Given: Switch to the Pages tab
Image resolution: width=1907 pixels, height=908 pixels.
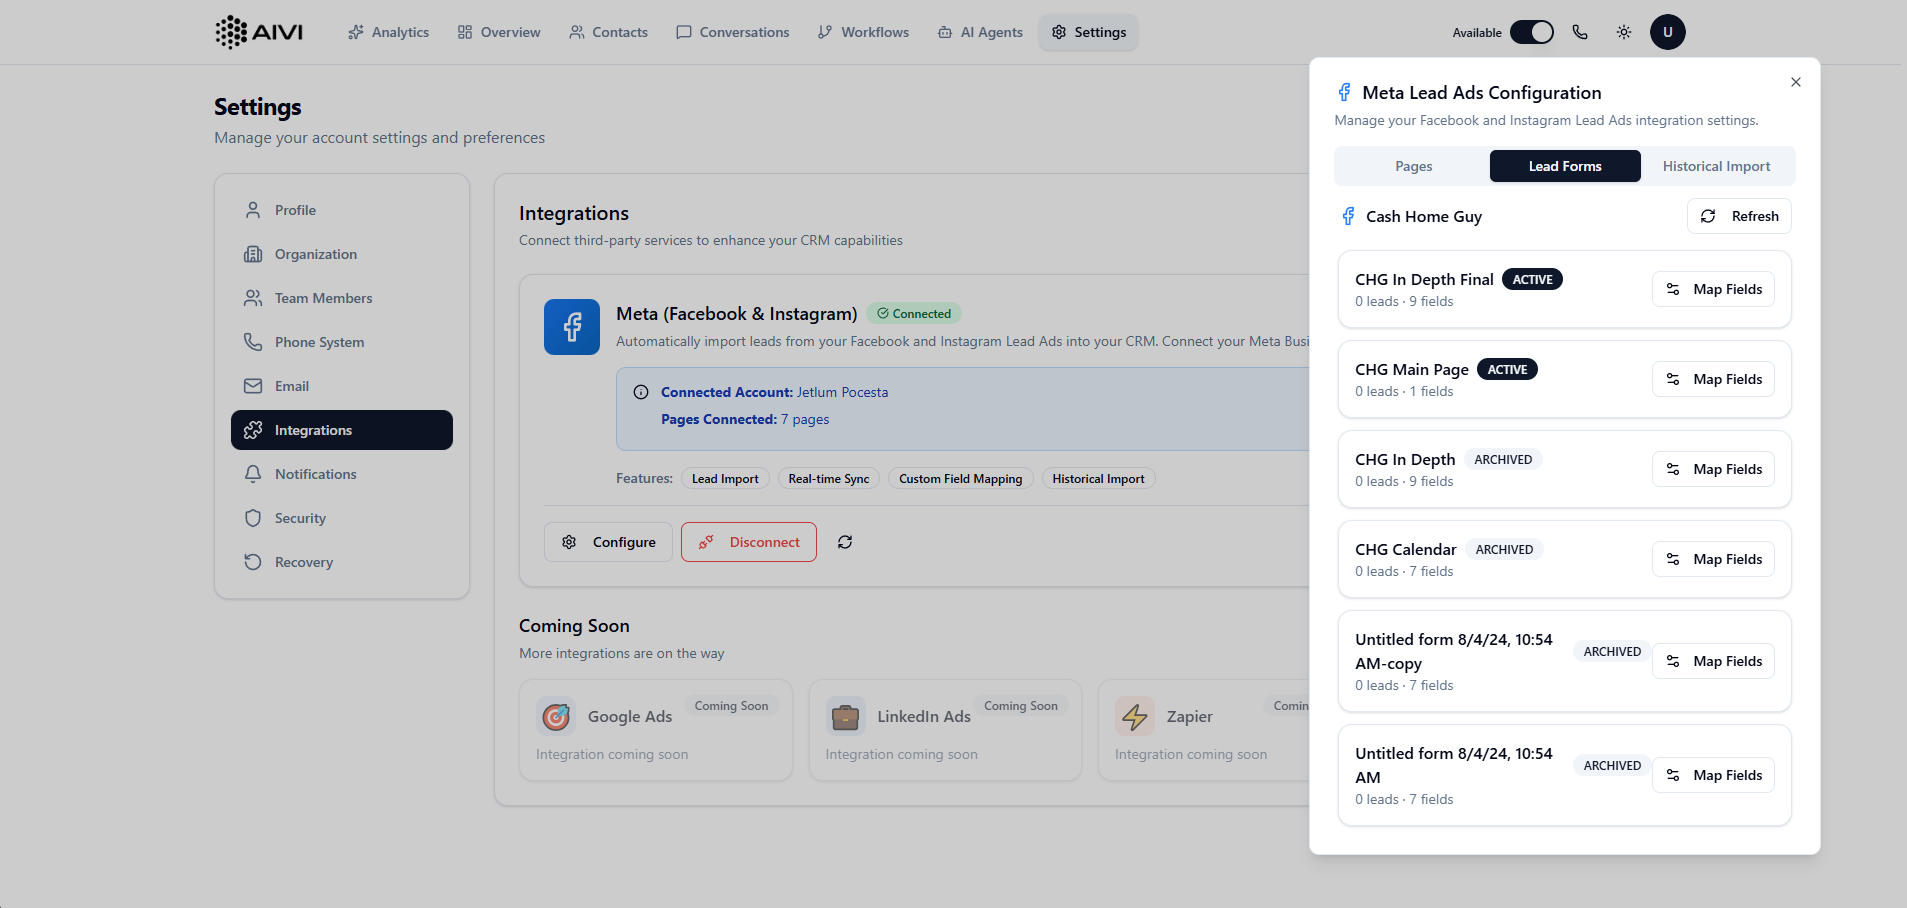Looking at the screenshot, I should [1413, 166].
